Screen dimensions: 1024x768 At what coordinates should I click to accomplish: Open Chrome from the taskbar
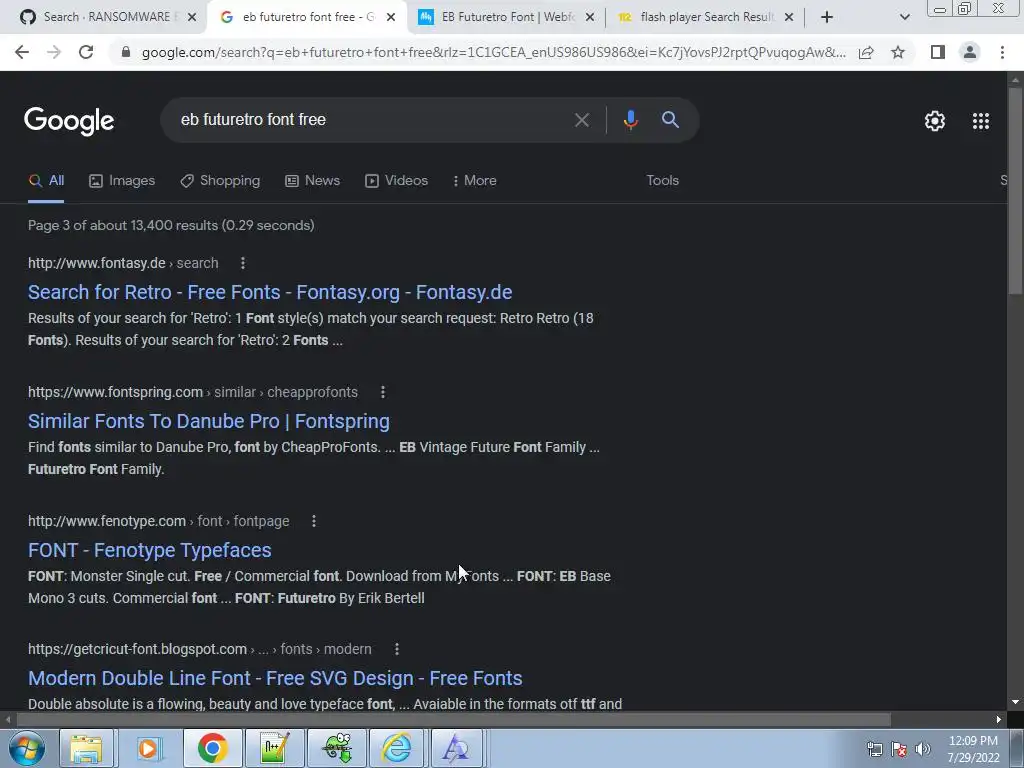(212, 748)
